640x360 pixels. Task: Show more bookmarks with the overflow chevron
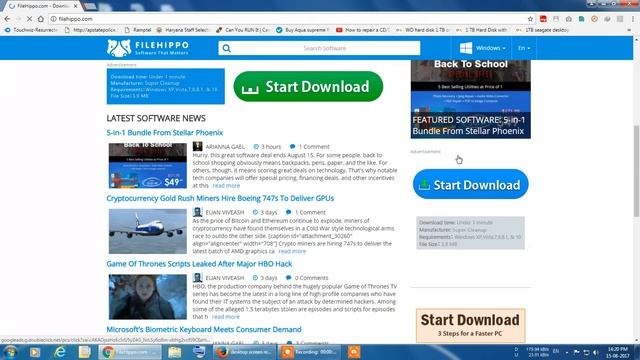(629, 30)
